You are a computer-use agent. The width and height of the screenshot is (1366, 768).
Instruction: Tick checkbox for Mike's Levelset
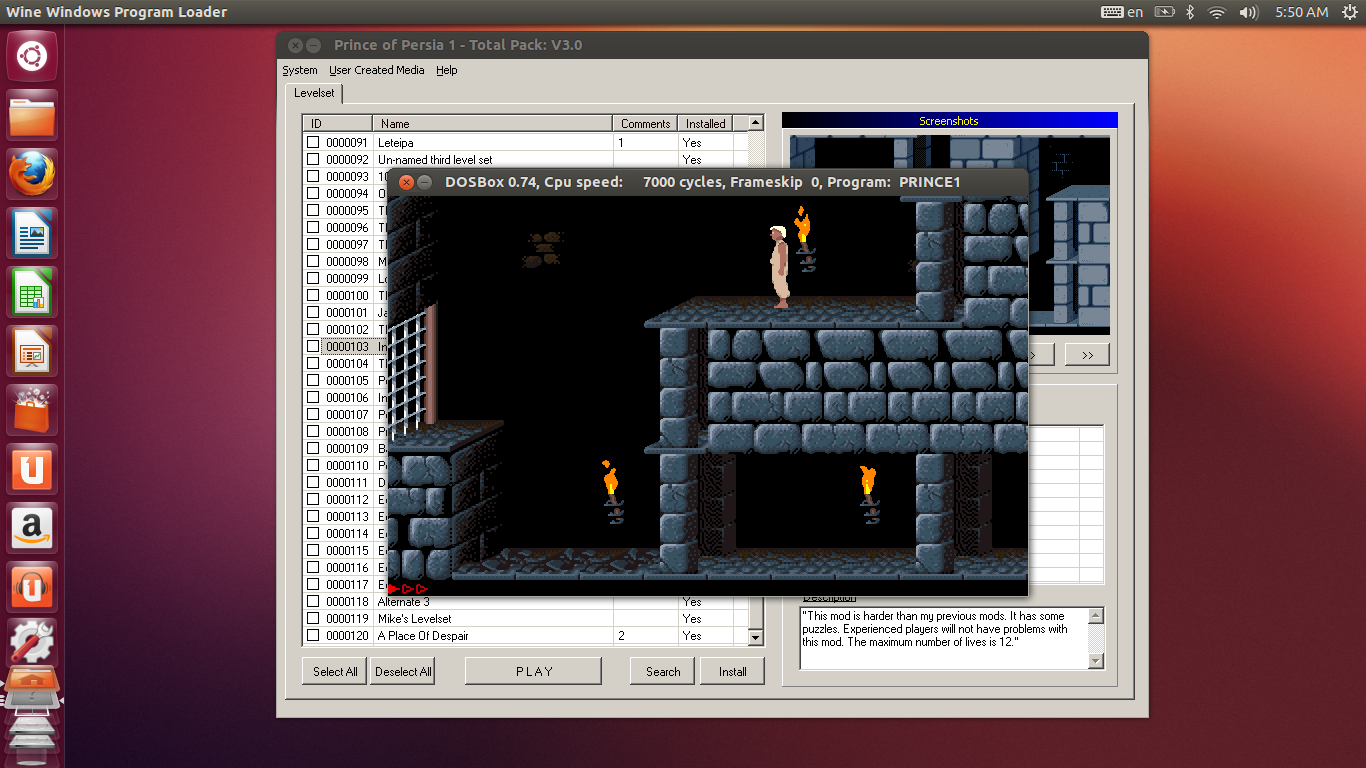313,618
